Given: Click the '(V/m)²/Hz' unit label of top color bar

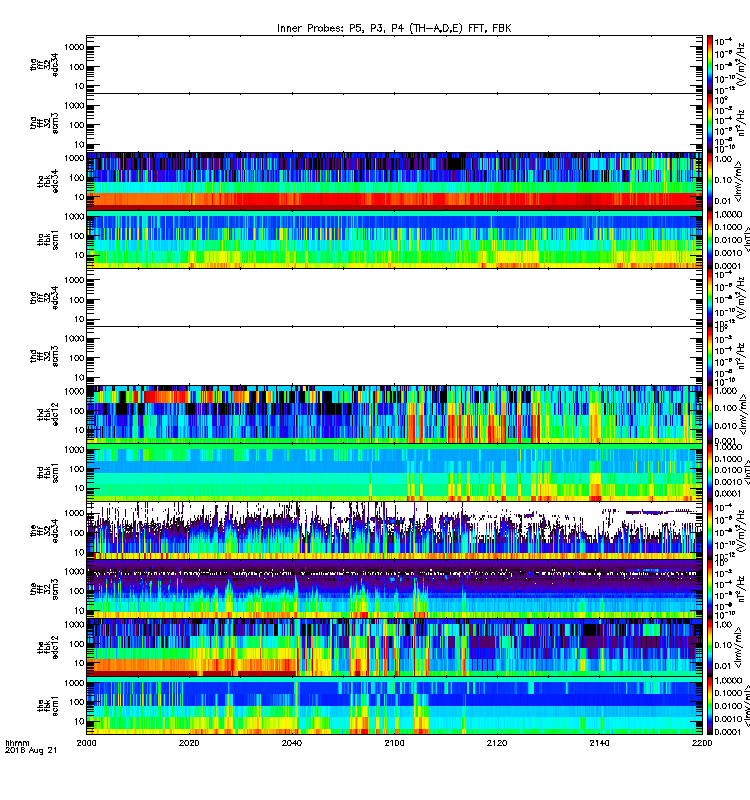Looking at the screenshot, I should coord(741,64).
